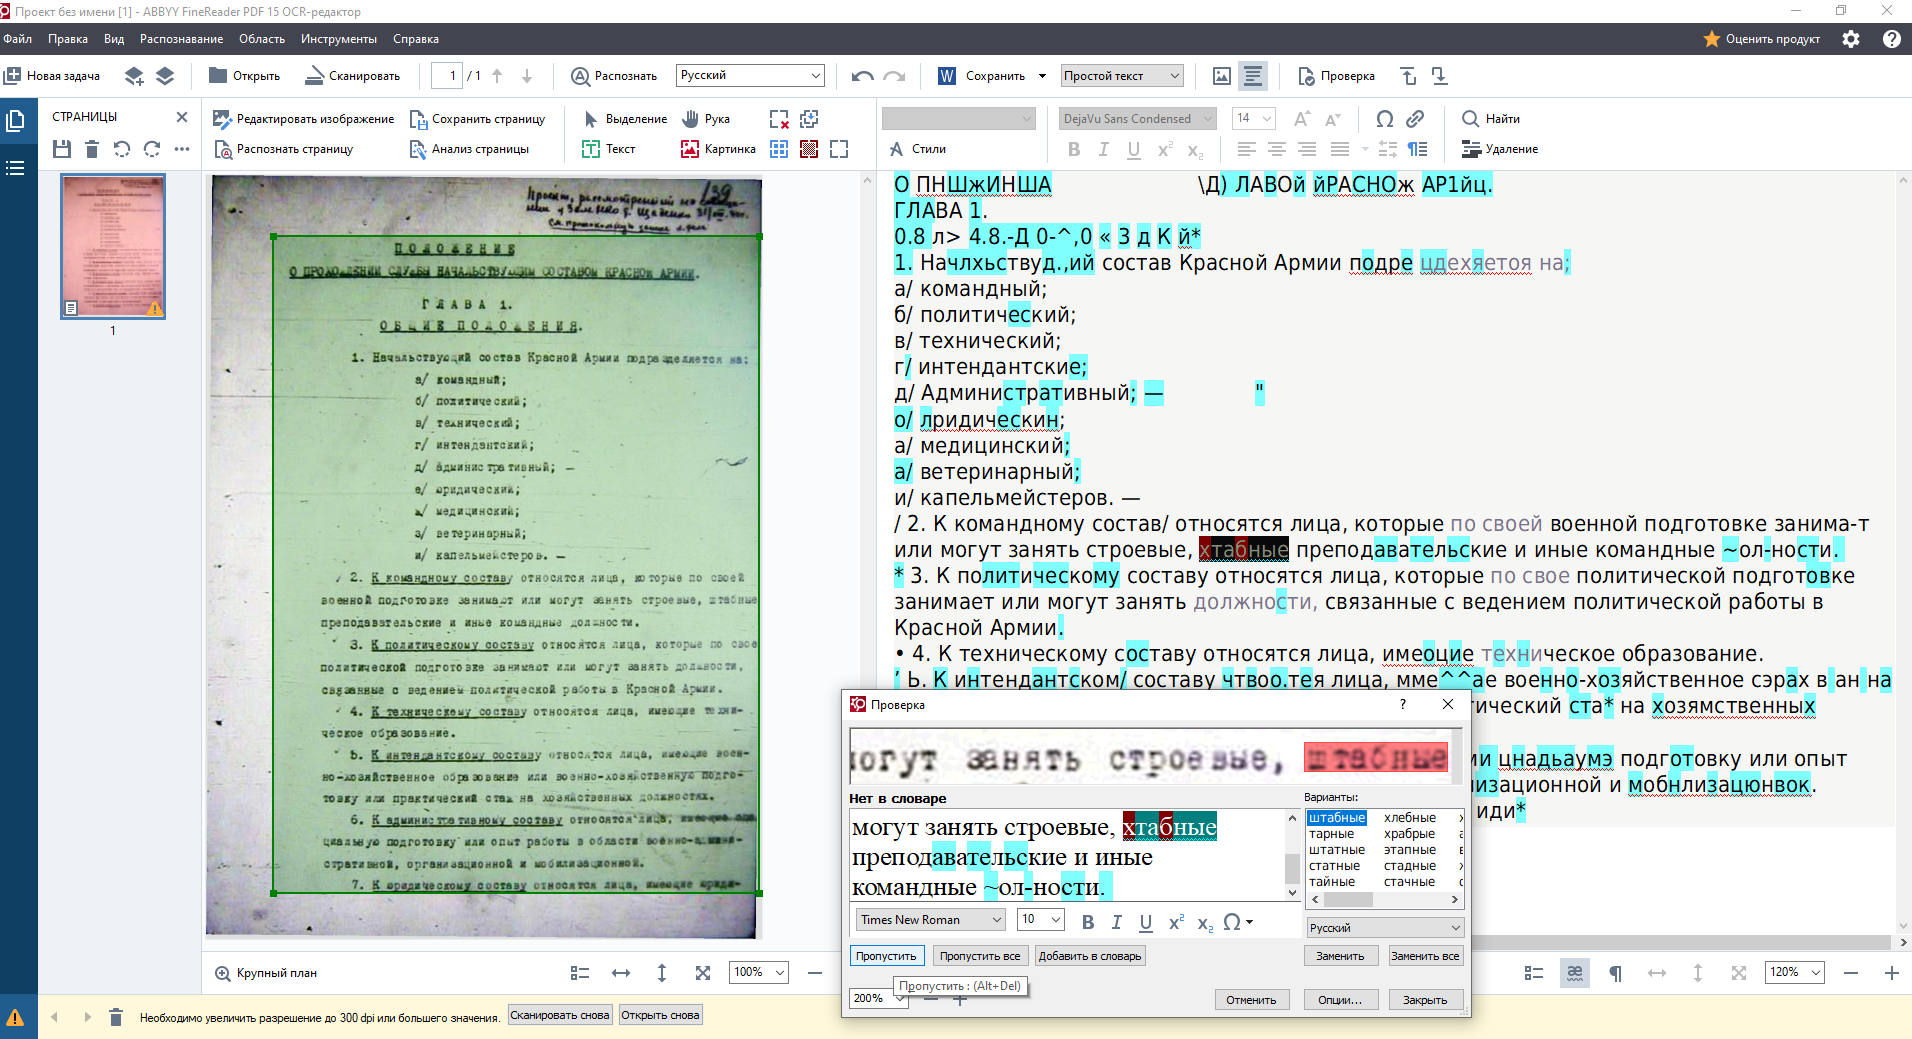Click the Find (Найти) magnifier icon
The height and width of the screenshot is (1039, 1912).
point(1470,119)
